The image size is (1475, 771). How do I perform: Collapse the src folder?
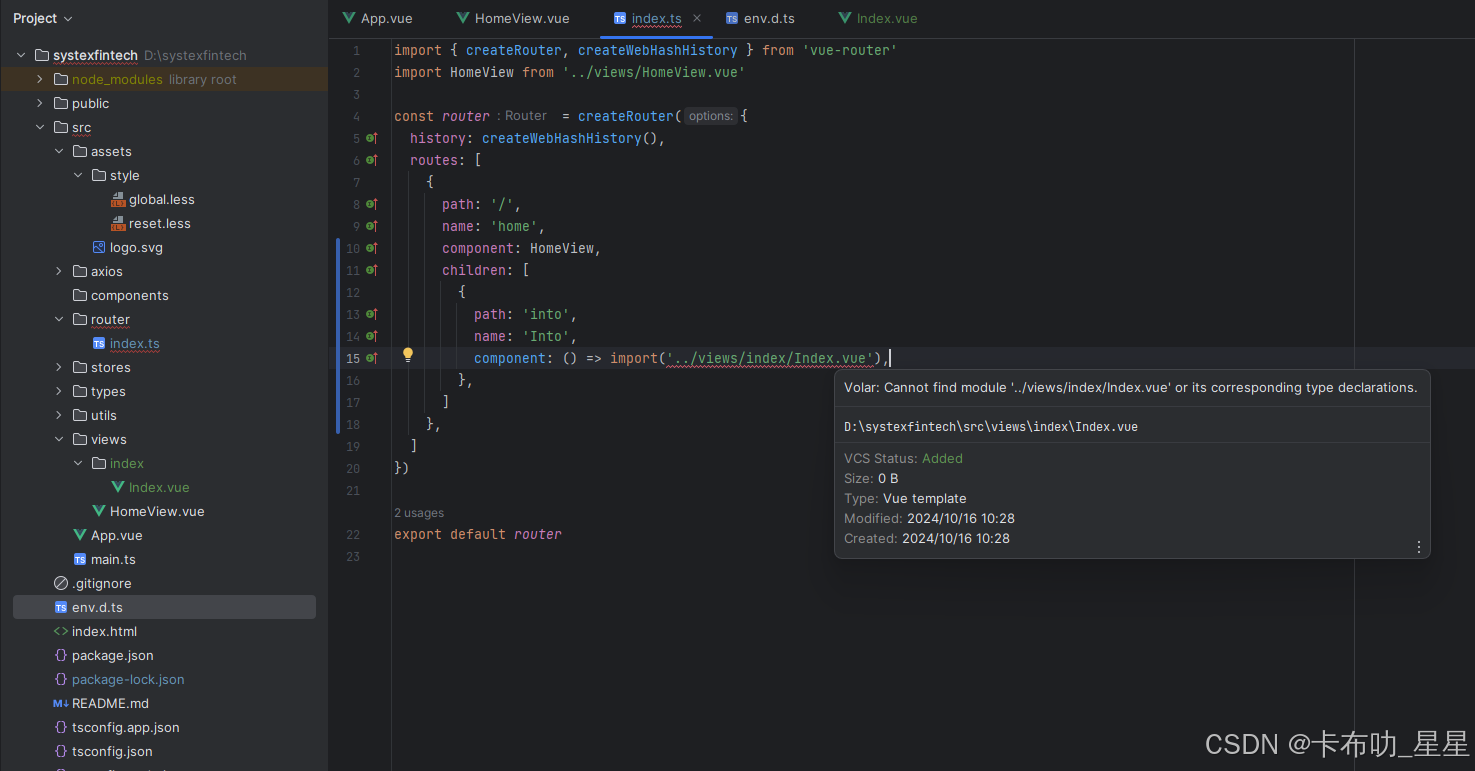[x=40, y=127]
